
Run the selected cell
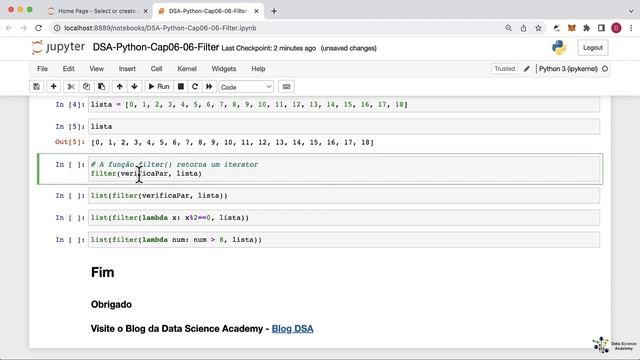pyautogui.click(x=159, y=87)
